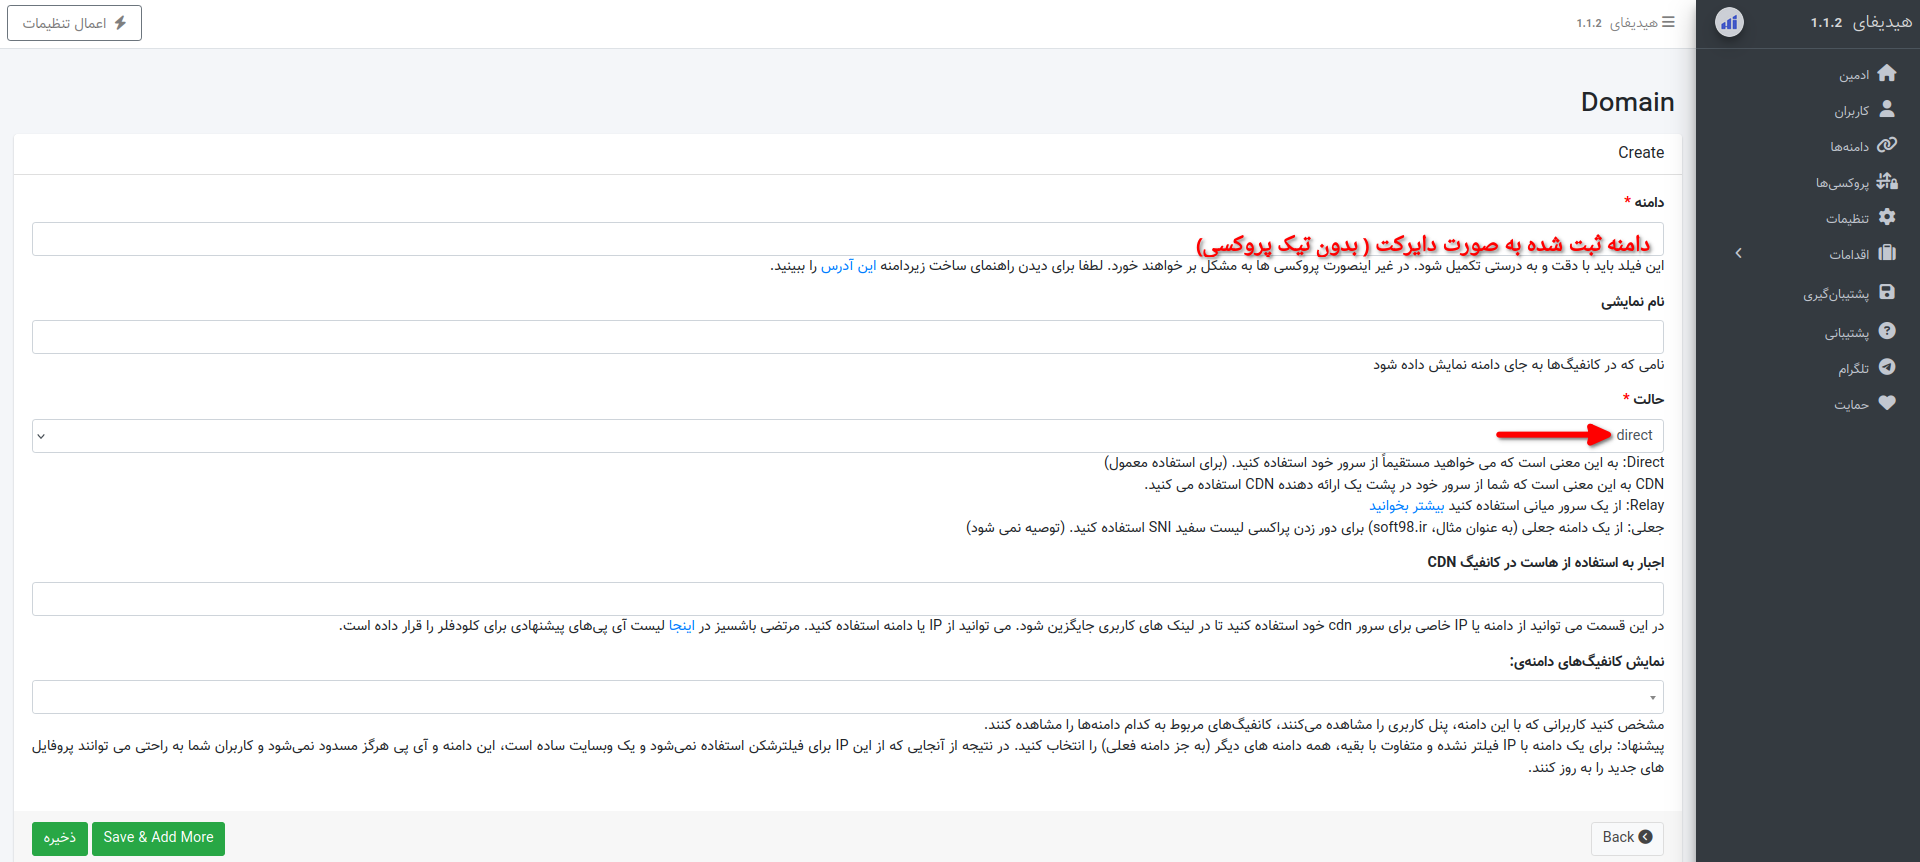Click the Back button
Viewport: 1920px width, 862px height.
1627,838
